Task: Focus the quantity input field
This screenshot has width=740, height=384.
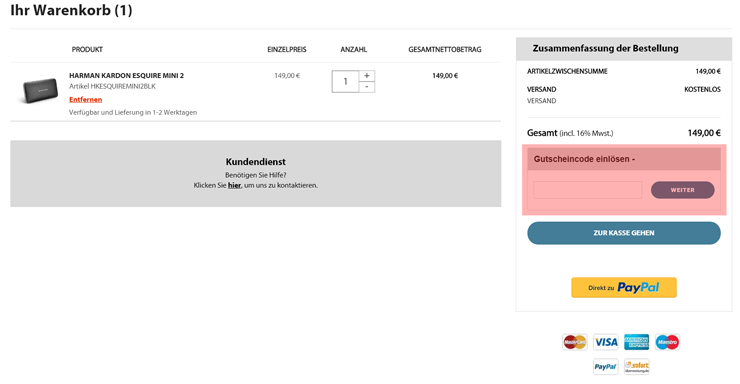Action: coord(345,82)
